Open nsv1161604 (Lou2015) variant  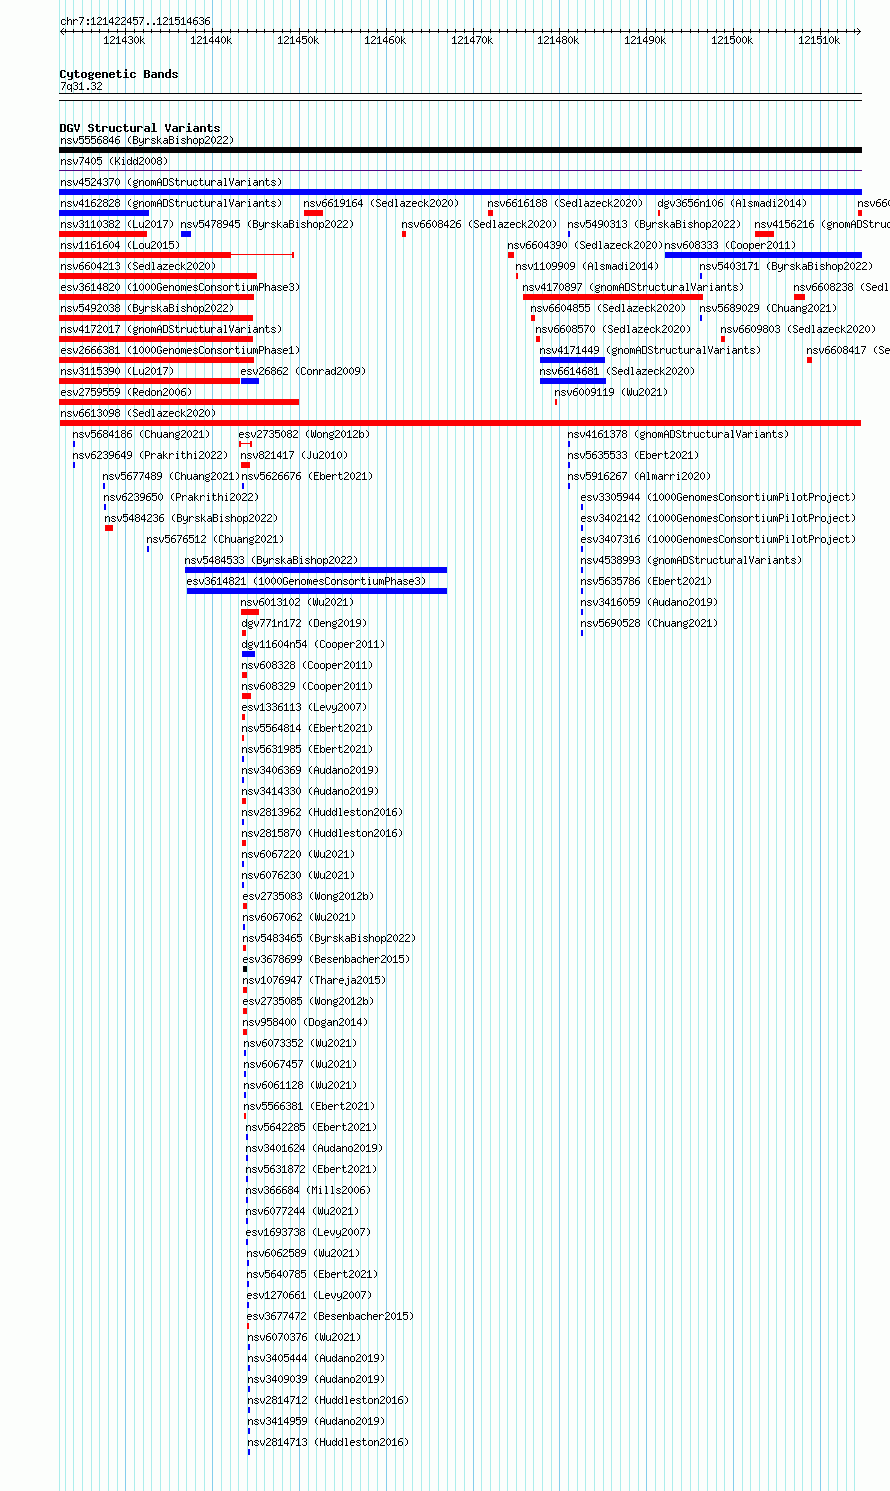click(x=120, y=245)
